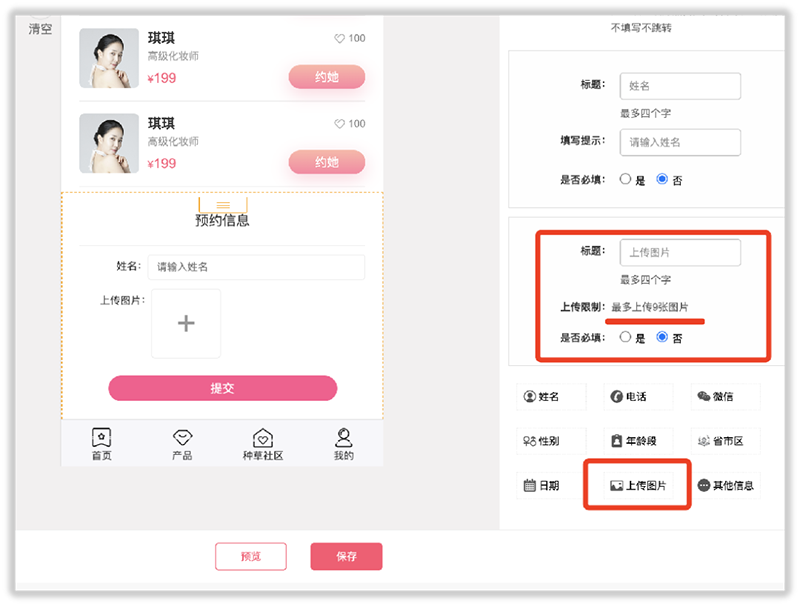Set upload image required to 是
Viewport: 800px width, 606px height.
point(626,338)
